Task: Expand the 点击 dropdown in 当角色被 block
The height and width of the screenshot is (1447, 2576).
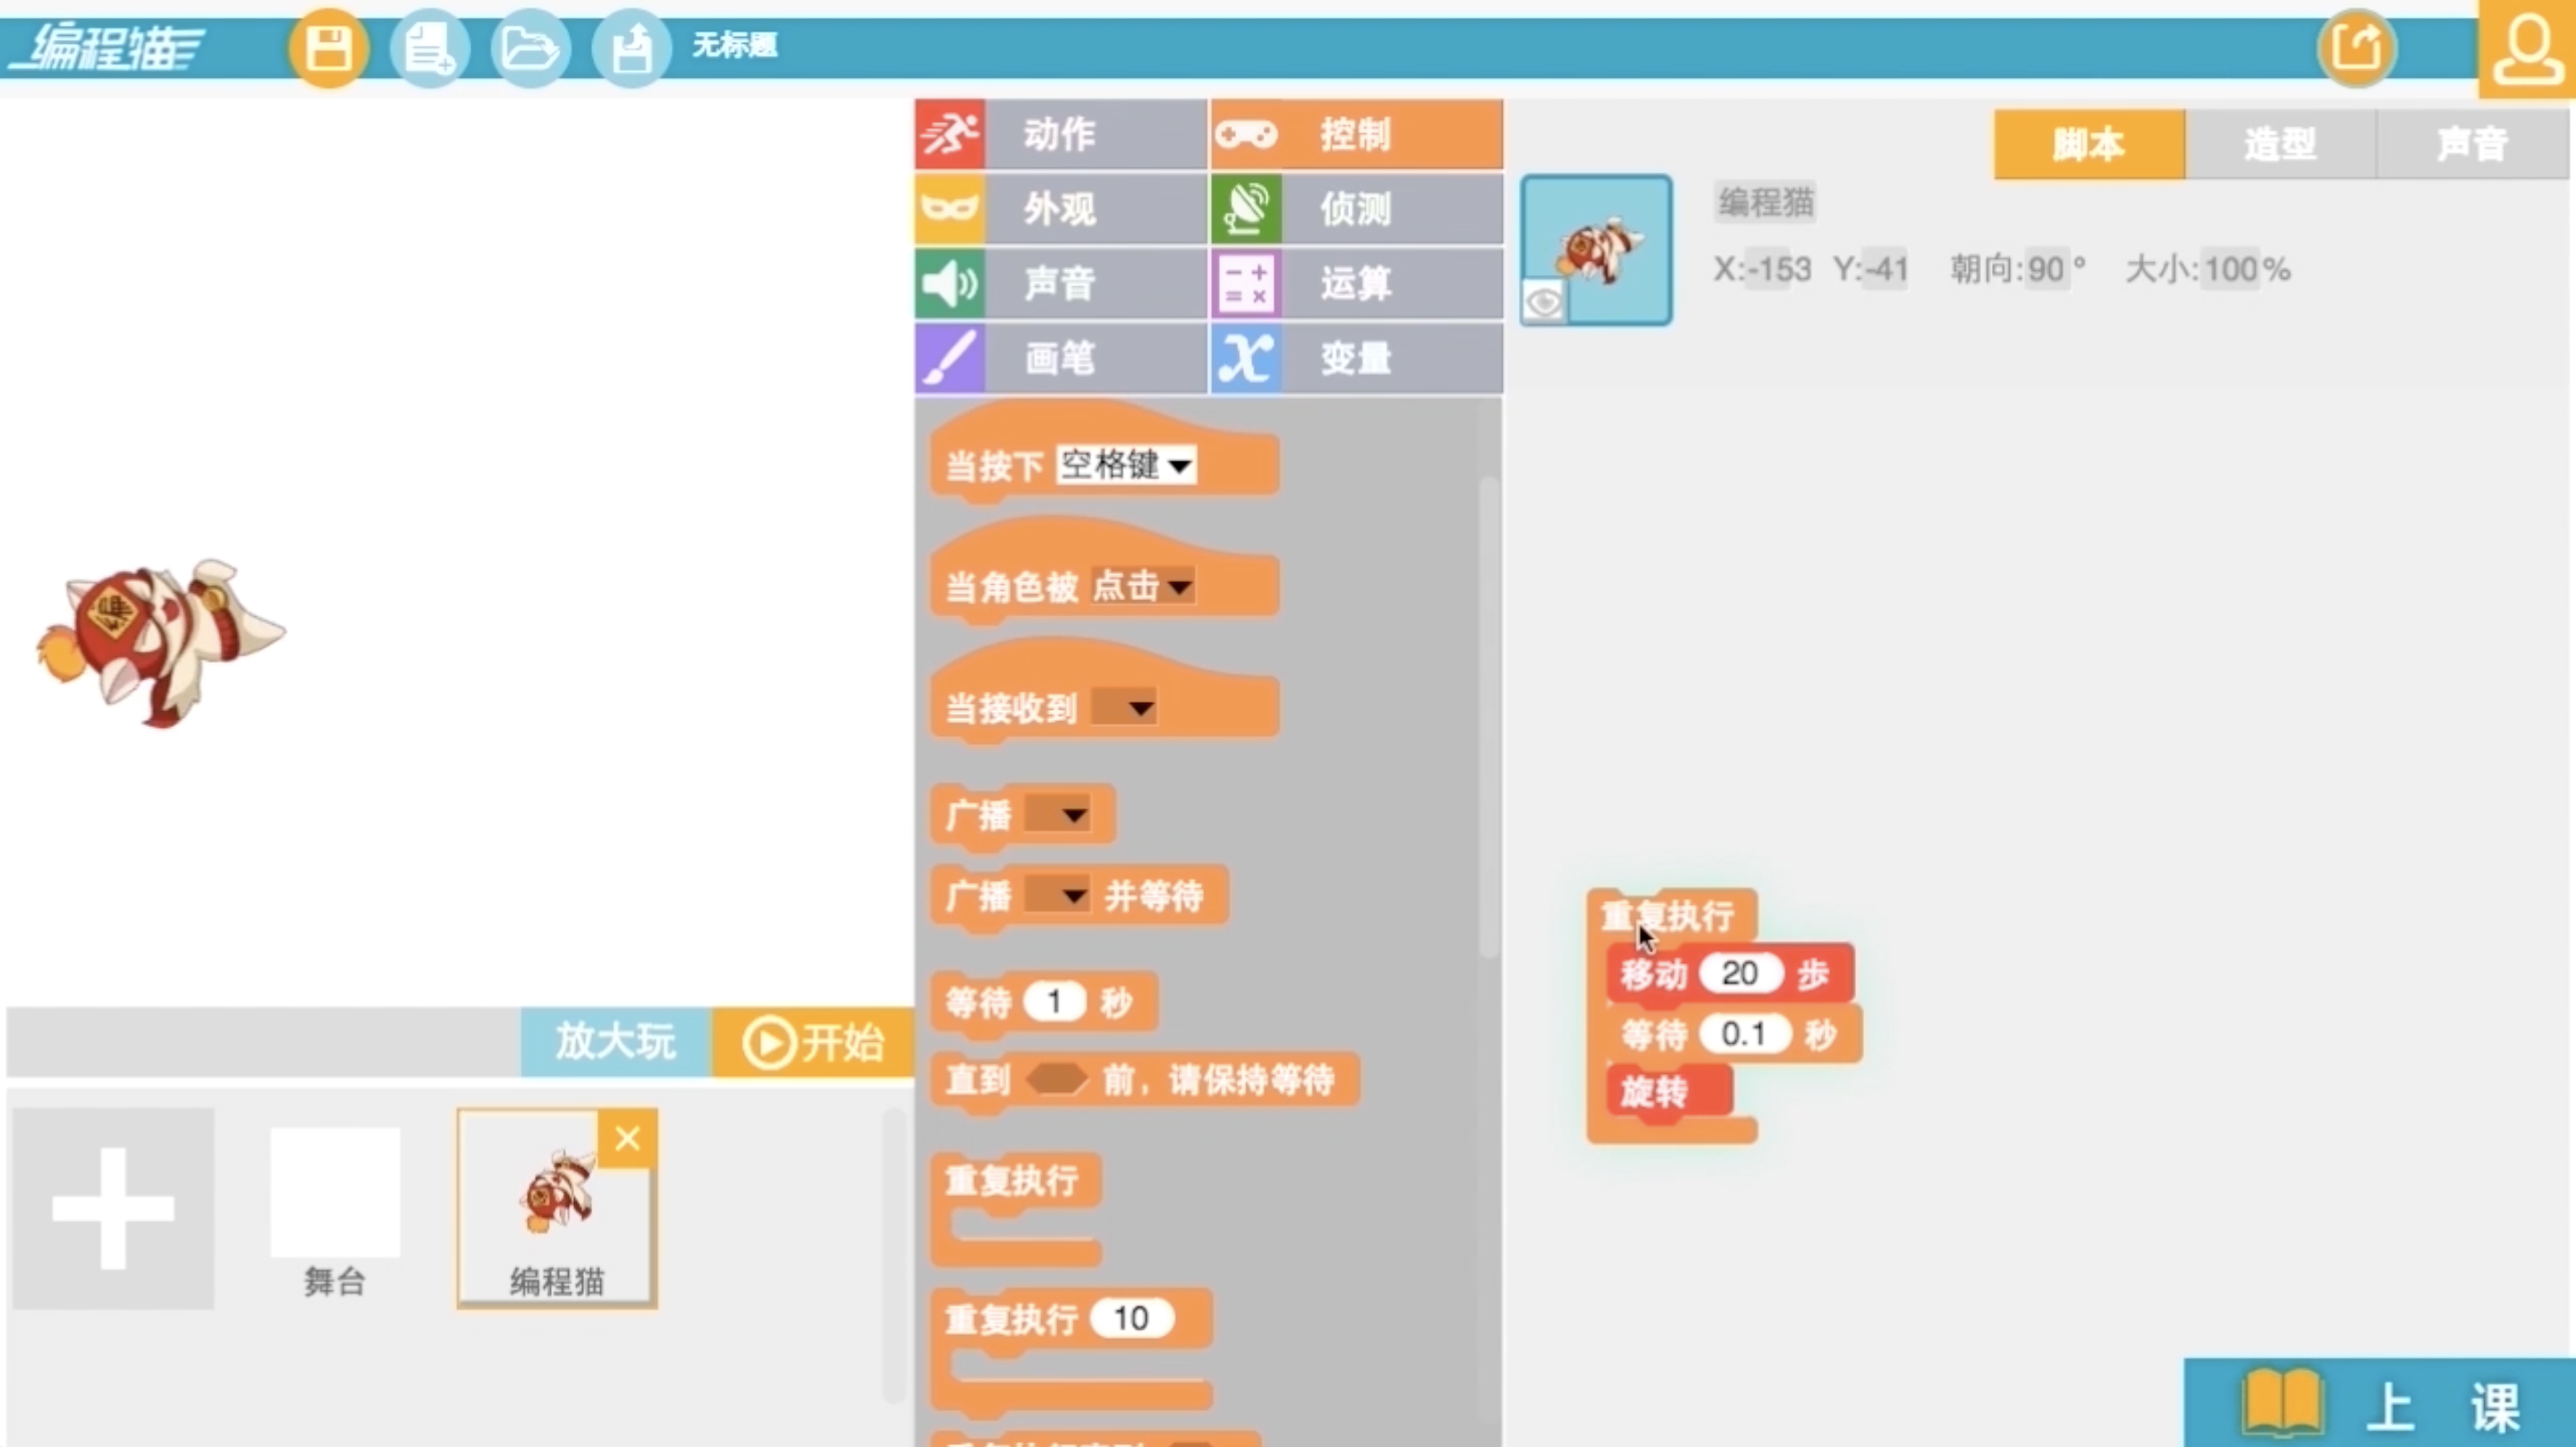Action: 1142,586
